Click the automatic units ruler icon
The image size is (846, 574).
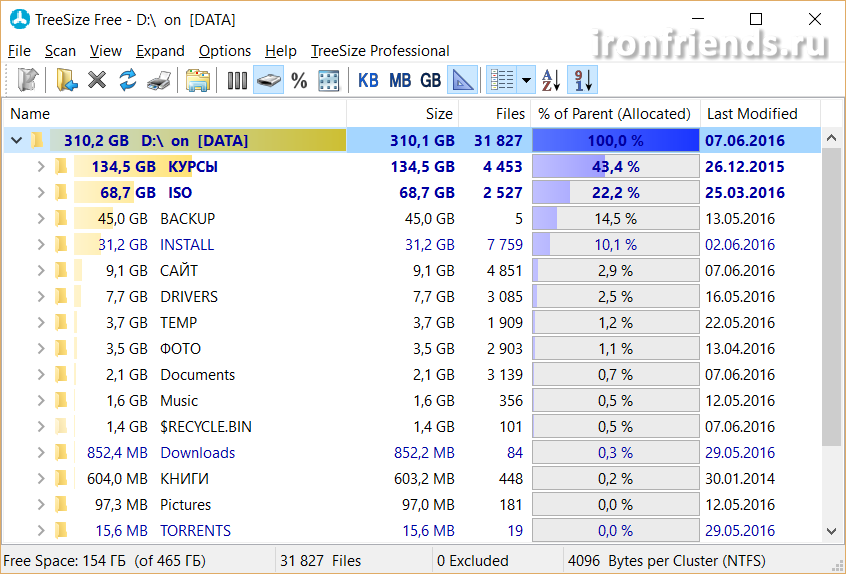tap(462, 81)
